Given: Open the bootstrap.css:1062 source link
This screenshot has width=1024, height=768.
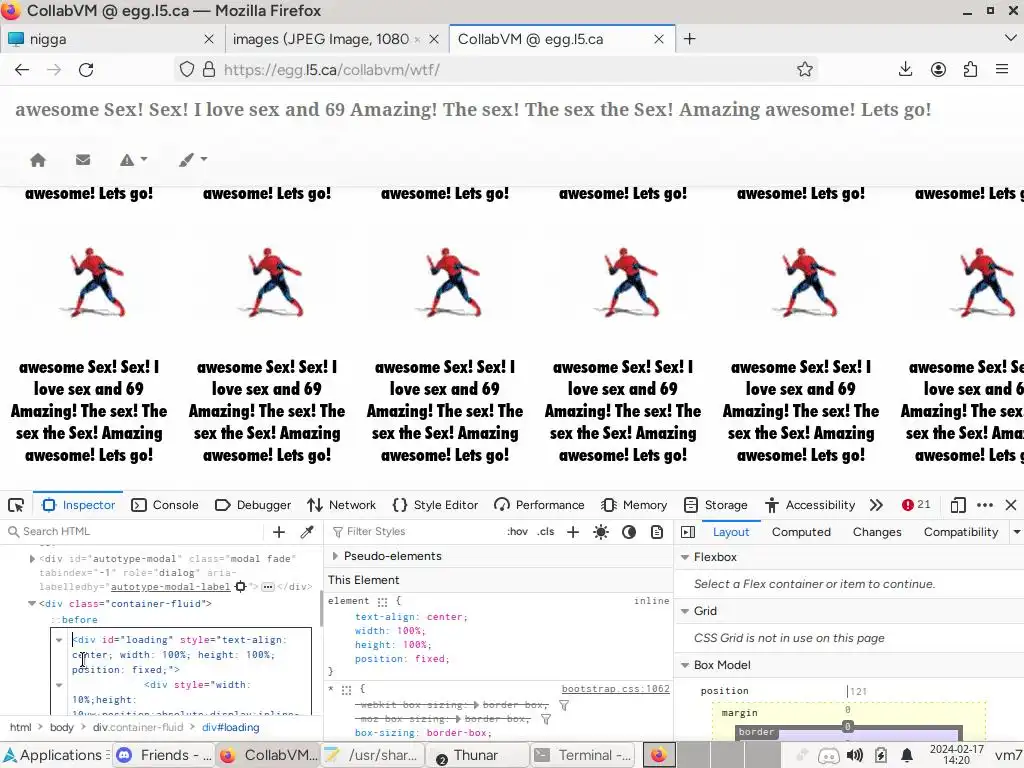Looking at the screenshot, I should click(x=615, y=689).
